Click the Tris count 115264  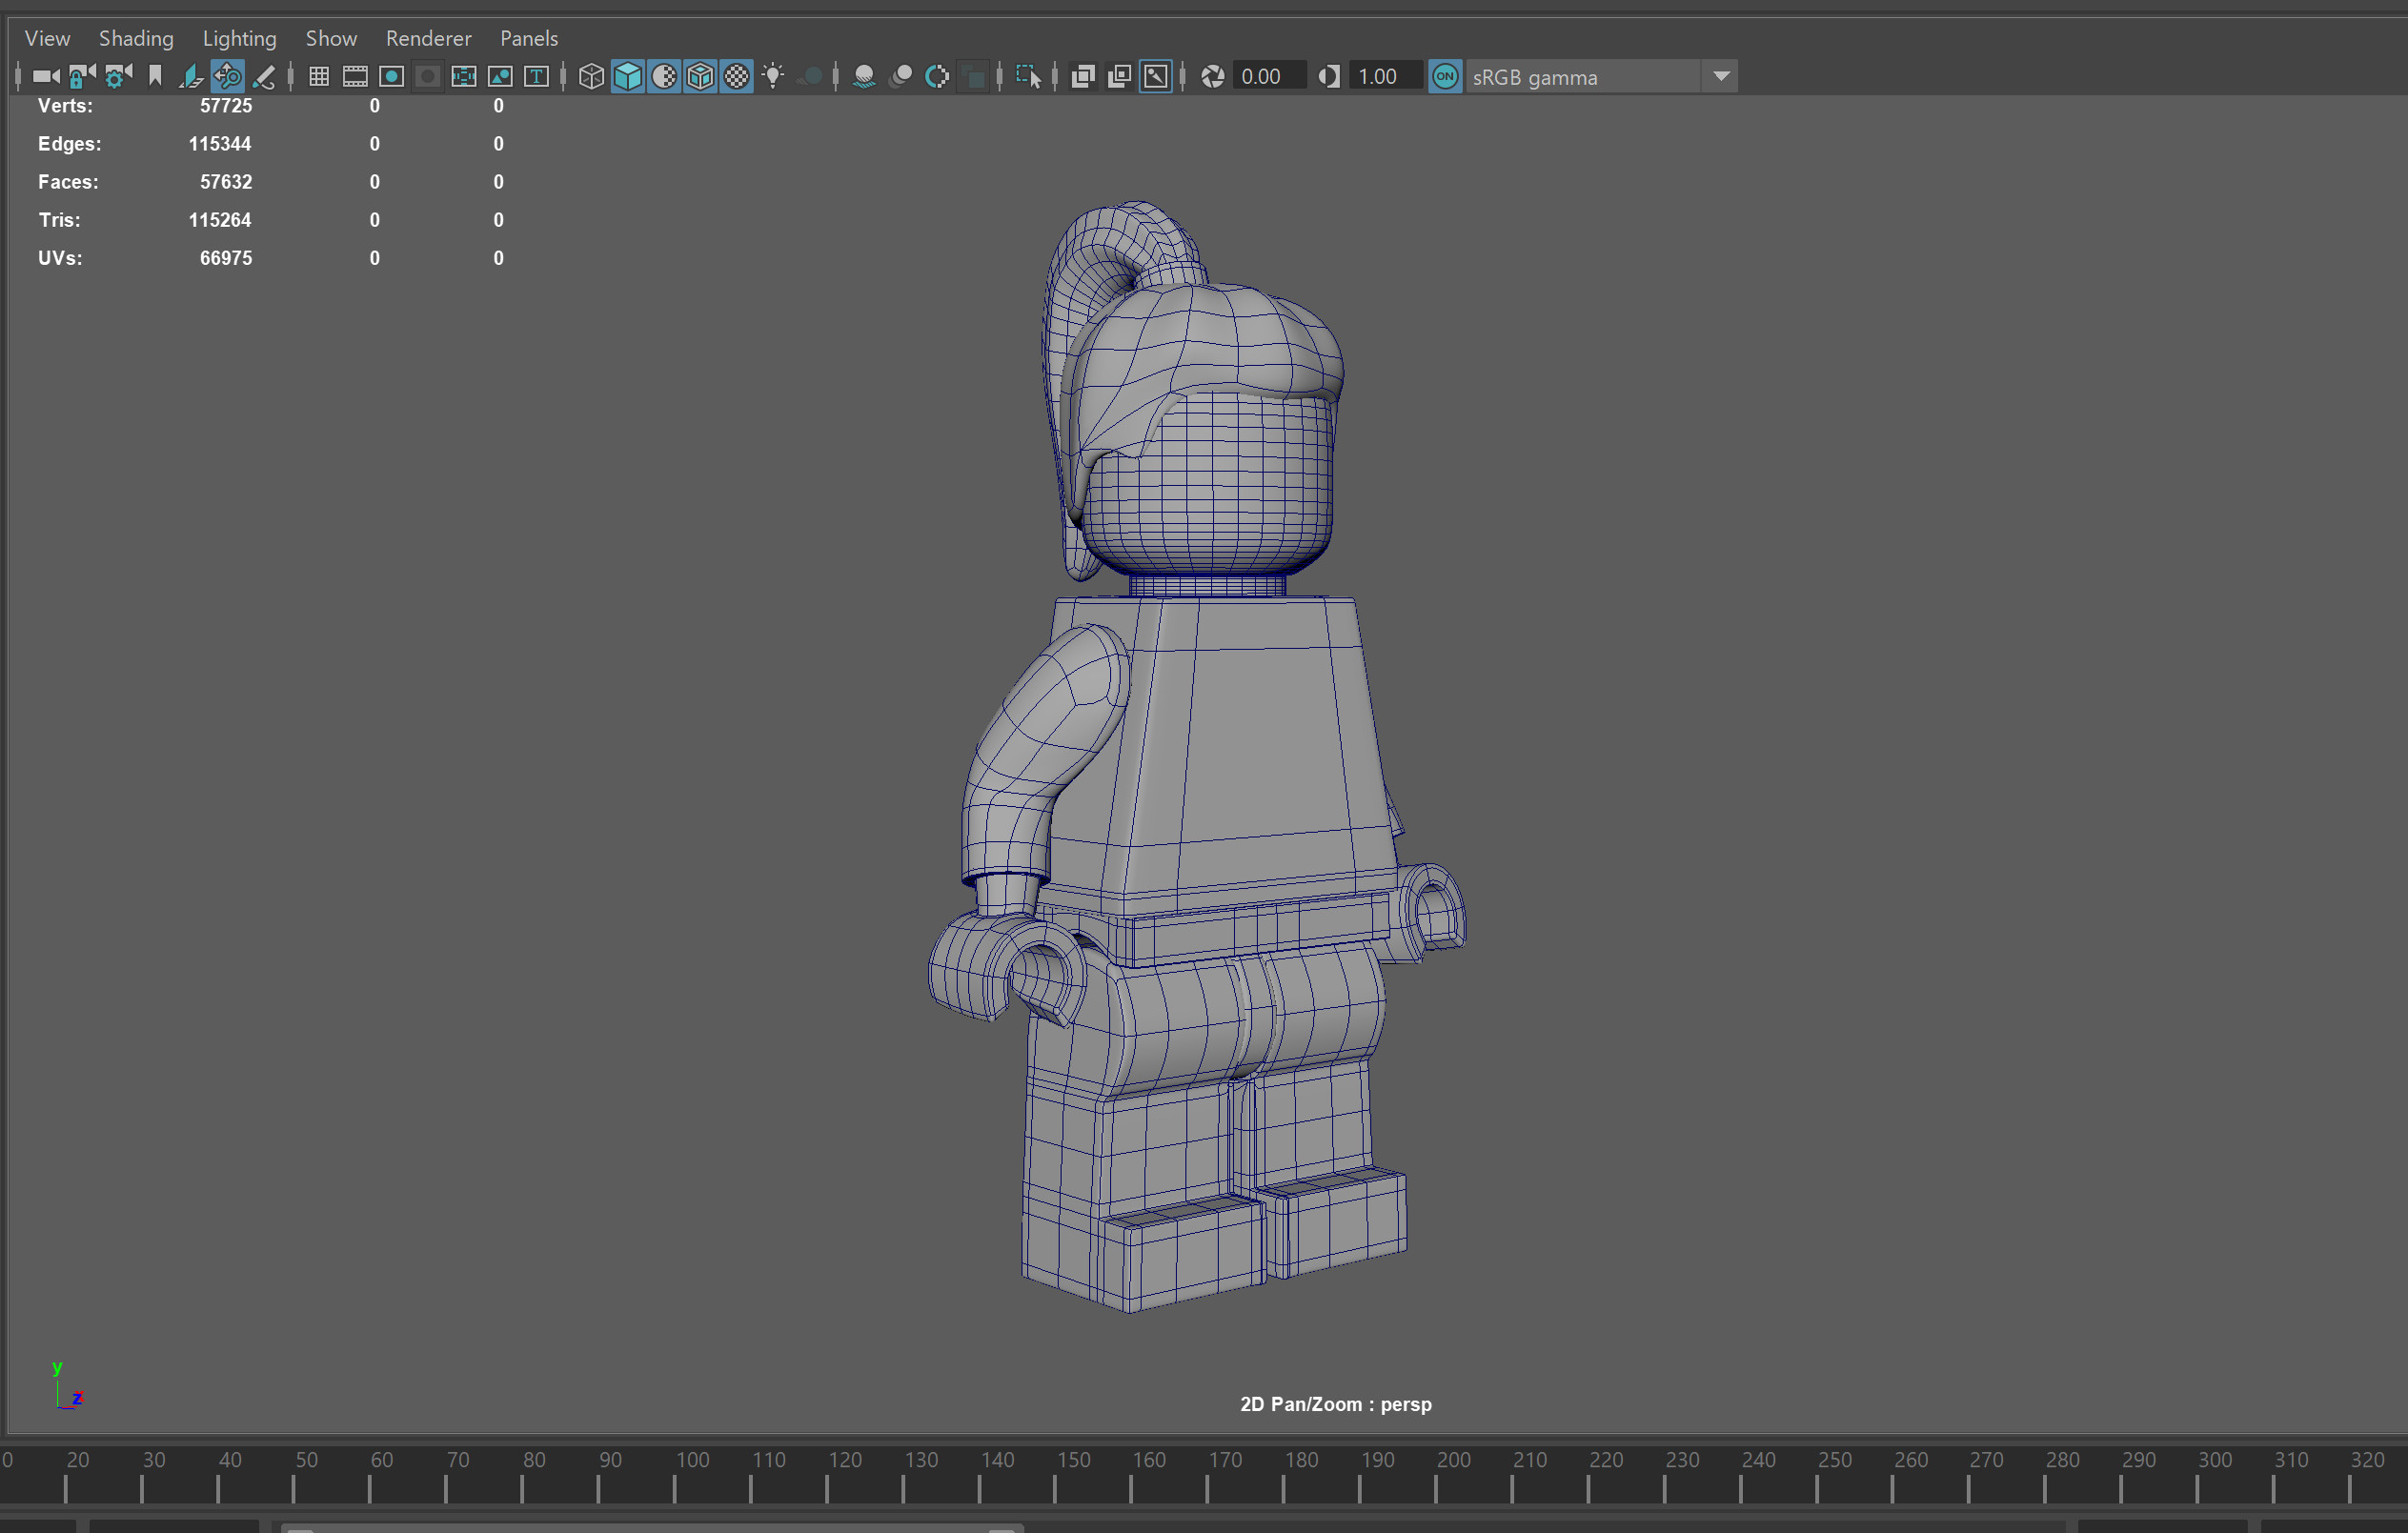pos(220,220)
